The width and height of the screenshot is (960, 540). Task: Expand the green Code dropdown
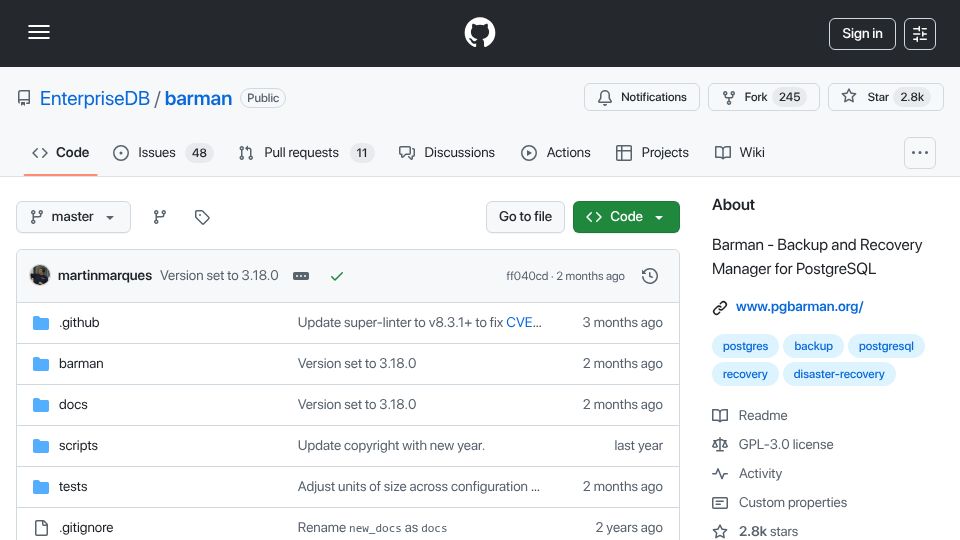[x=626, y=217]
